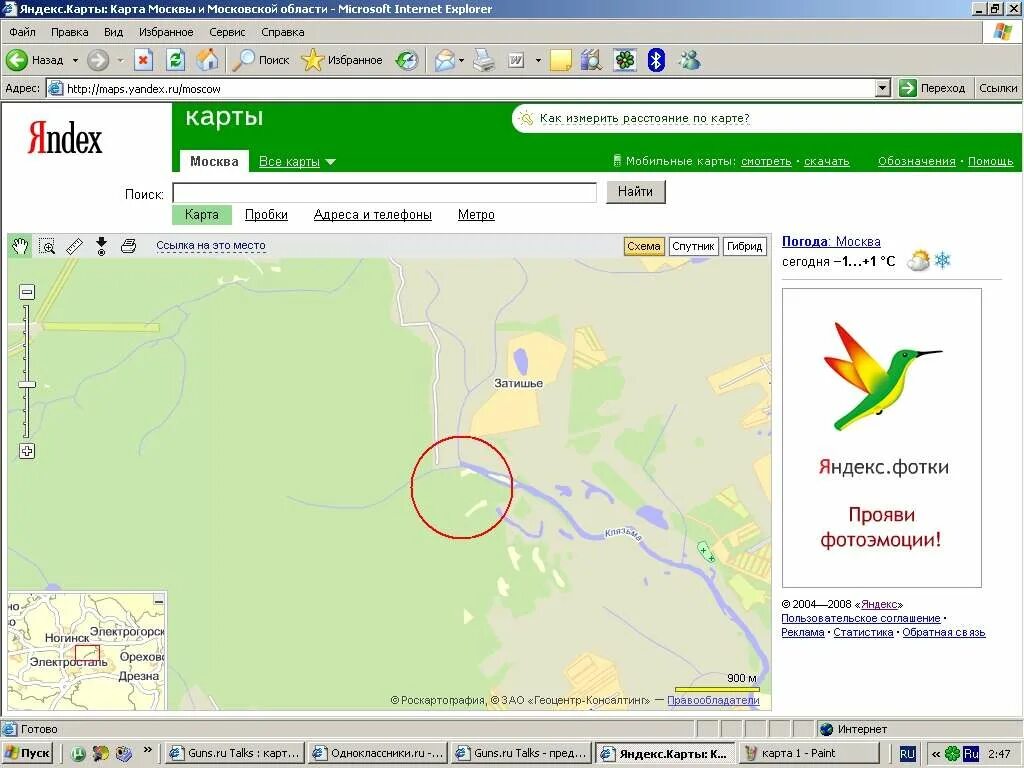
Task: Refresh the page using green arrows icon
Action: [x=175, y=60]
